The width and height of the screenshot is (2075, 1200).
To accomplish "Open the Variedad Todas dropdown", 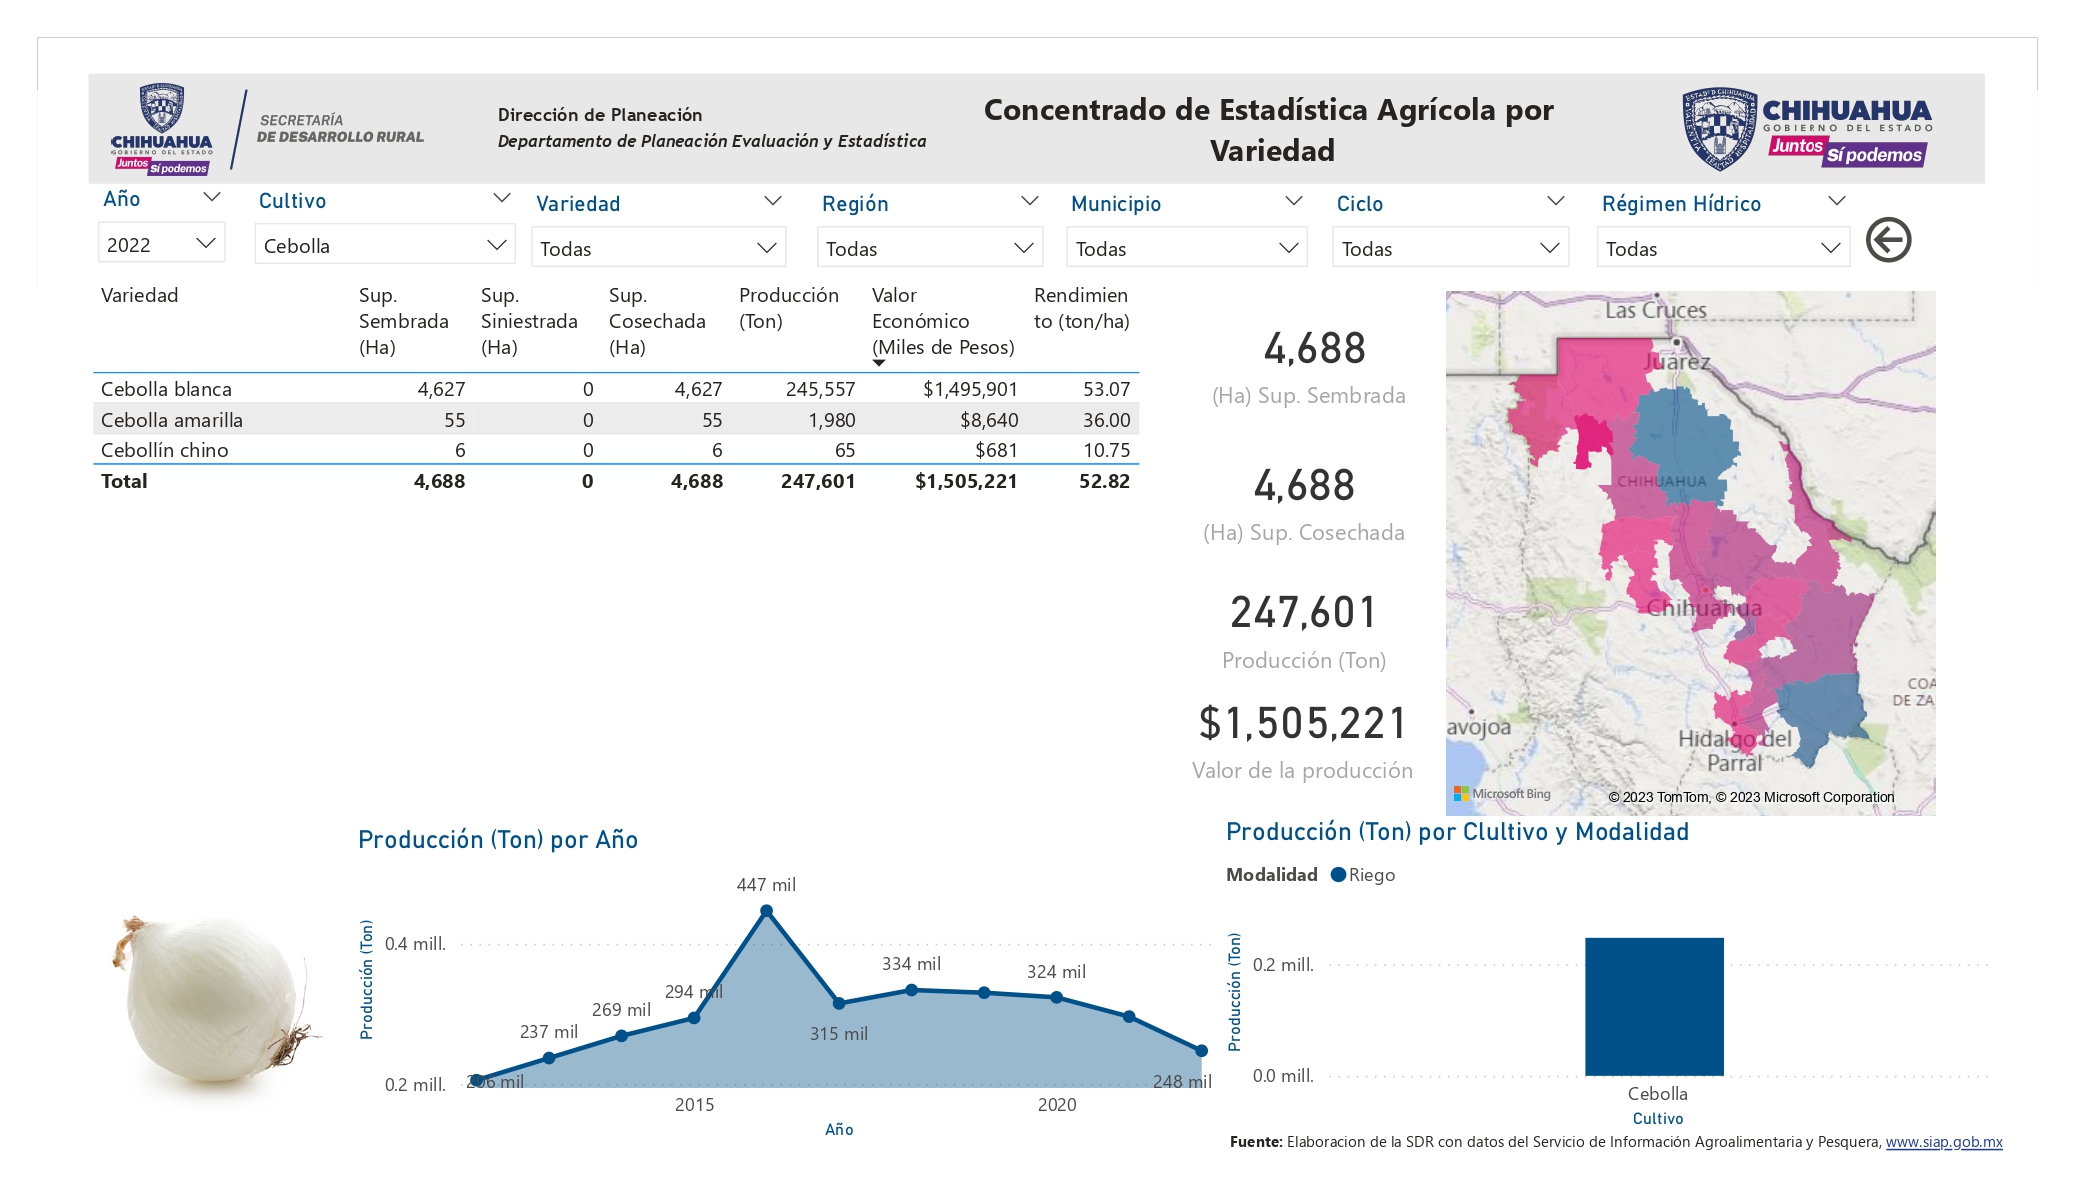I will [x=659, y=248].
